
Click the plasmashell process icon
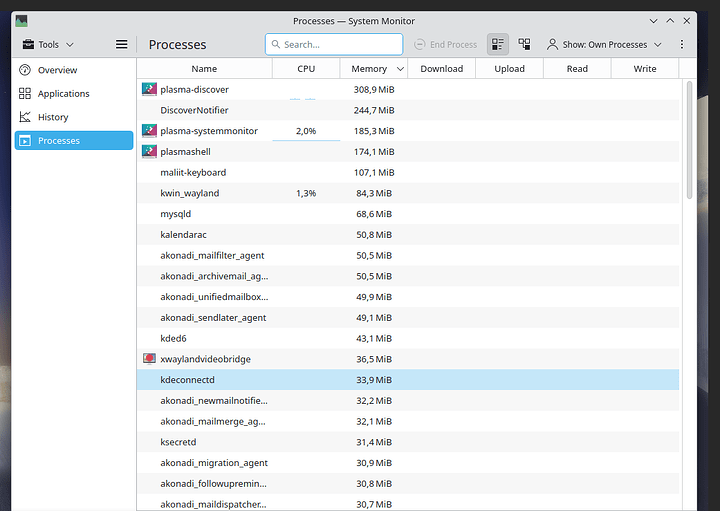coord(149,152)
